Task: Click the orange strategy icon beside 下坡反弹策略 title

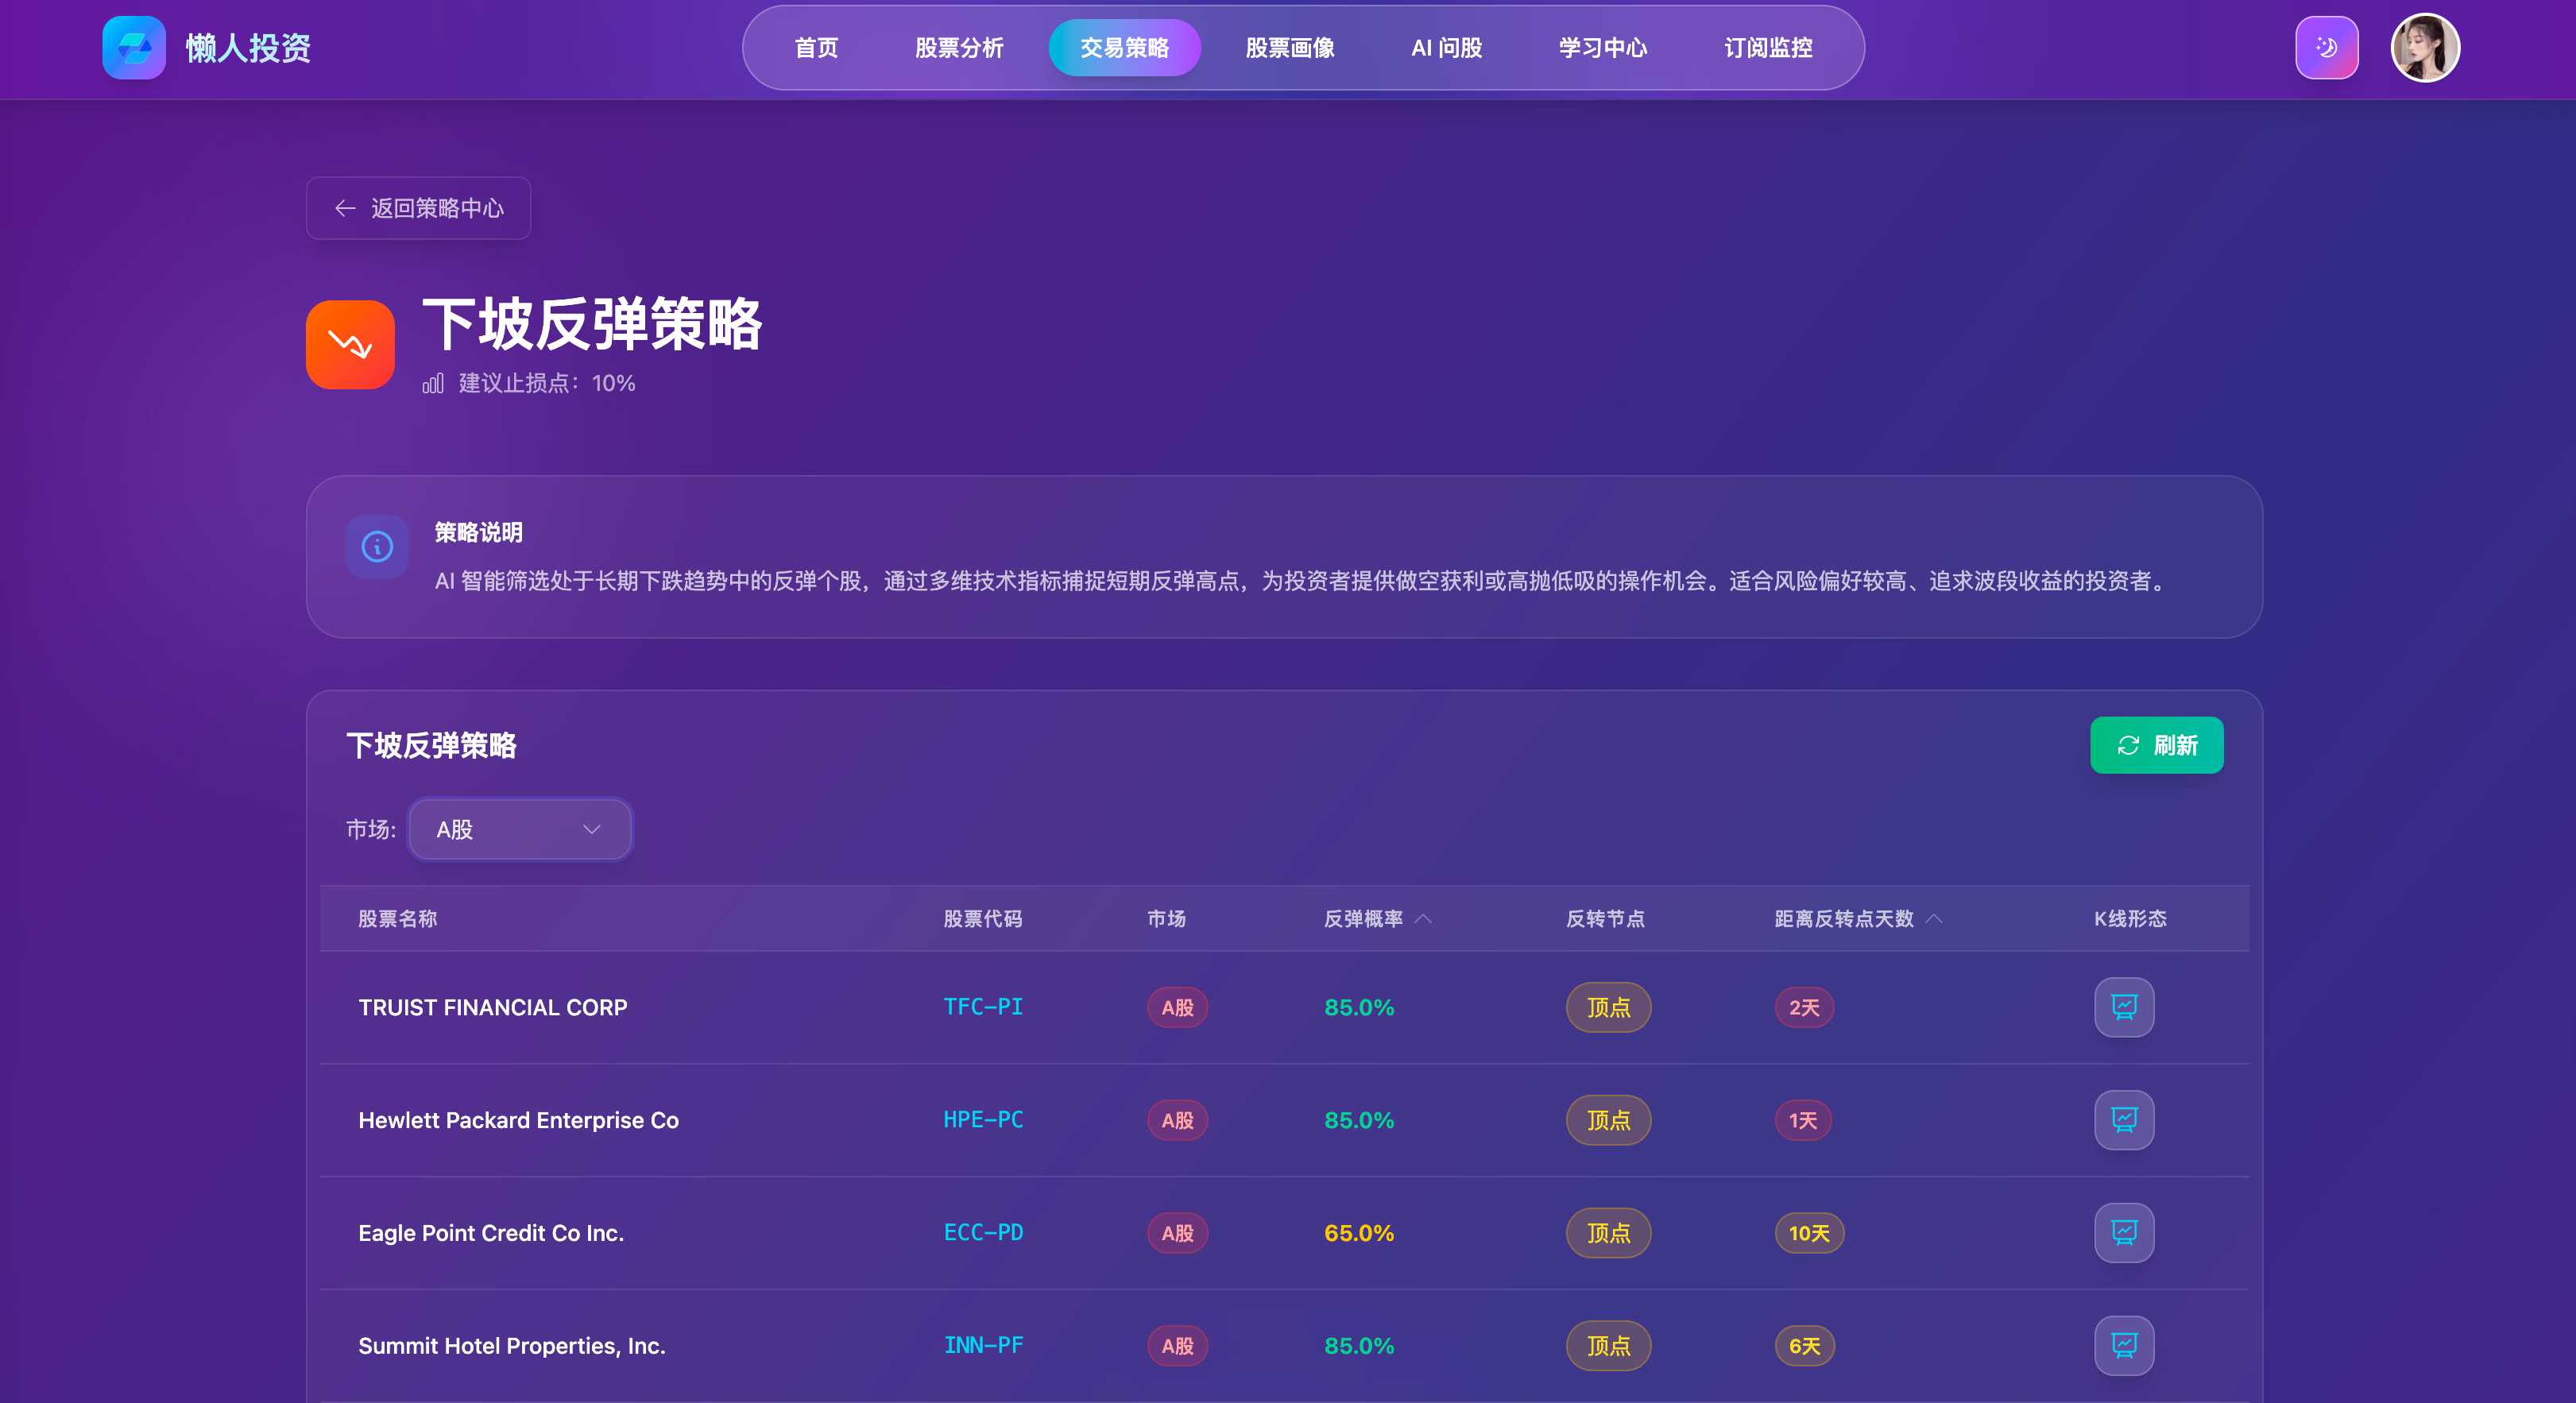Action: pos(350,344)
